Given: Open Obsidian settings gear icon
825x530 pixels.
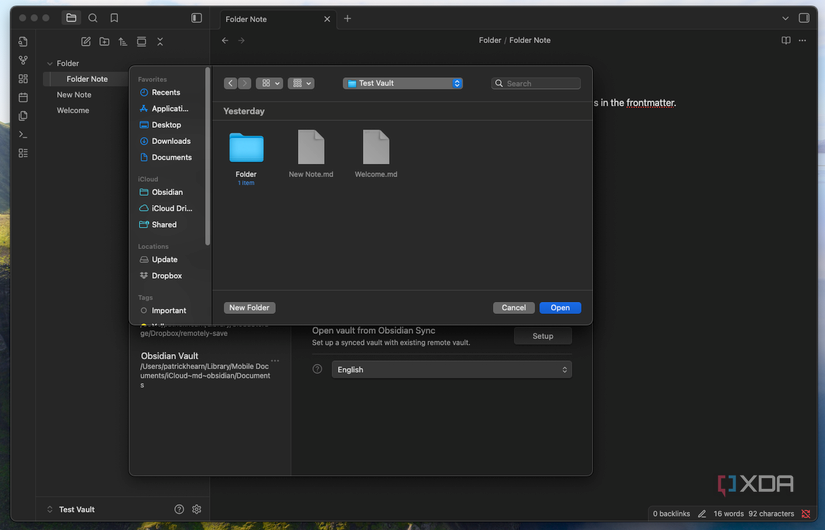Looking at the screenshot, I should point(197,509).
